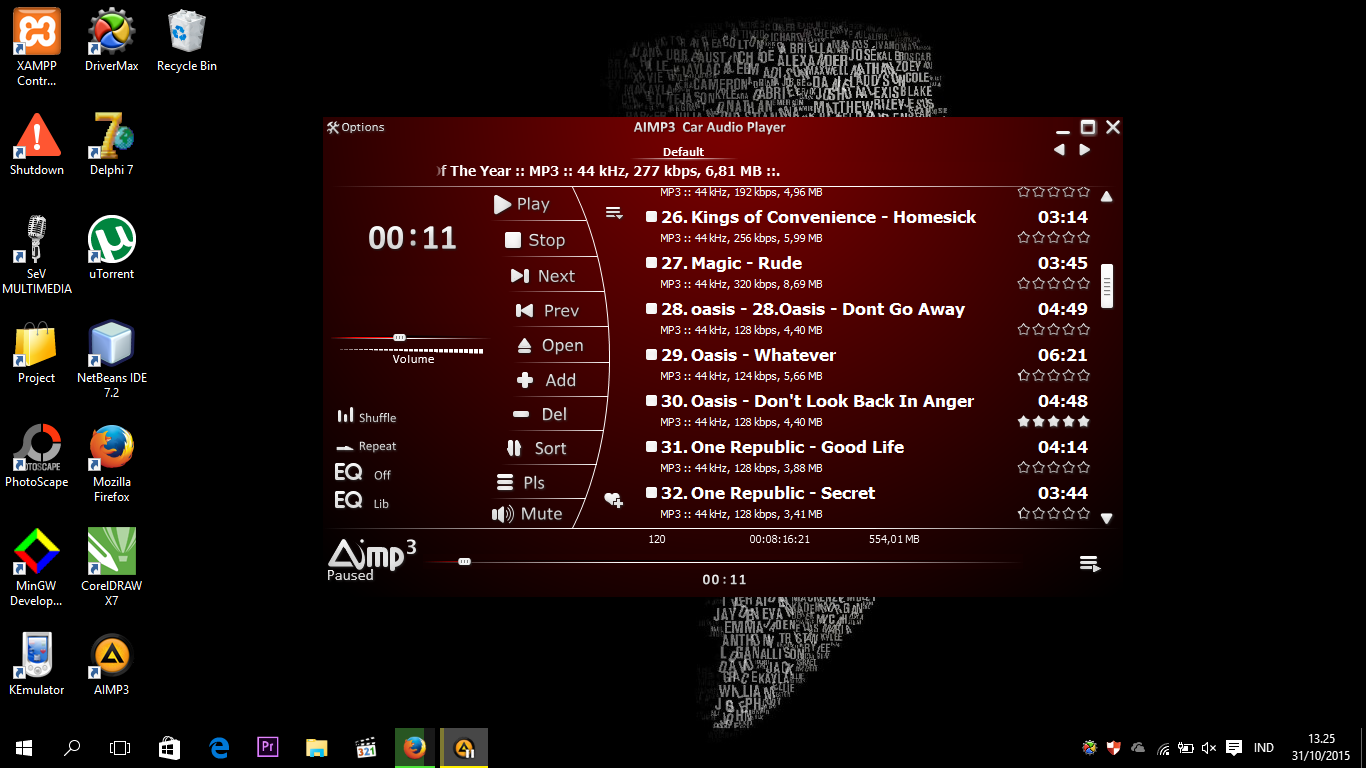The height and width of the screenshot is (768, 1366).
Task: Select the NetBeans IDE 7.2 icon
Action: (112, 359)
